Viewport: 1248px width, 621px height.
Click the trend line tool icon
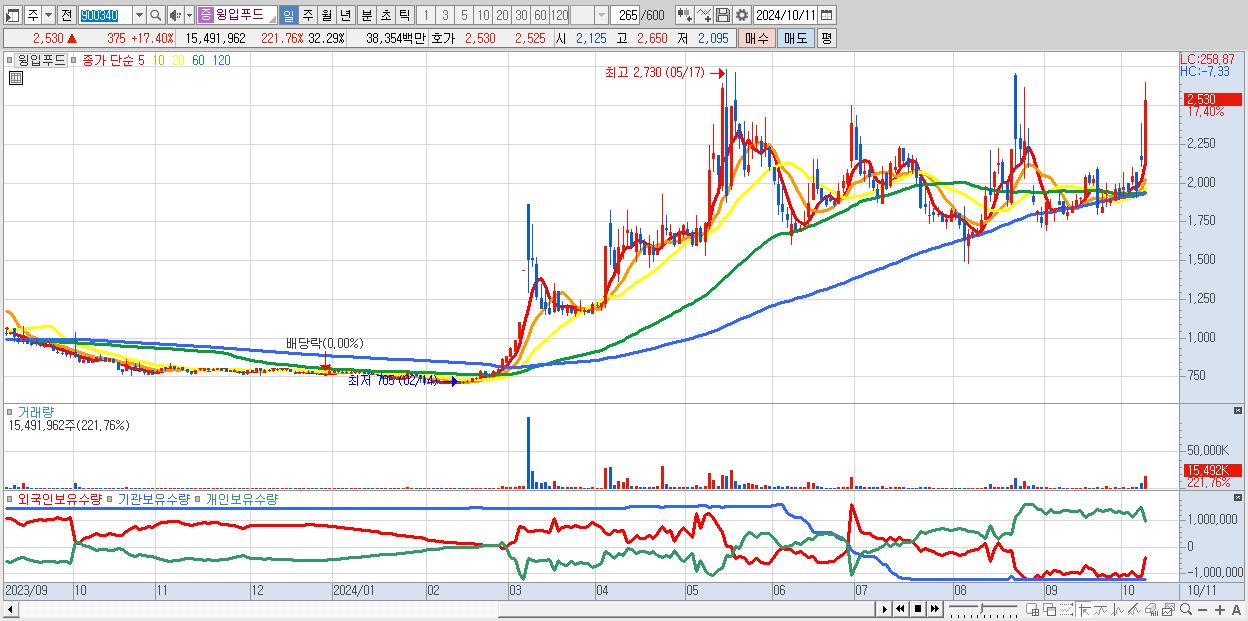[x=1101, y=610]
